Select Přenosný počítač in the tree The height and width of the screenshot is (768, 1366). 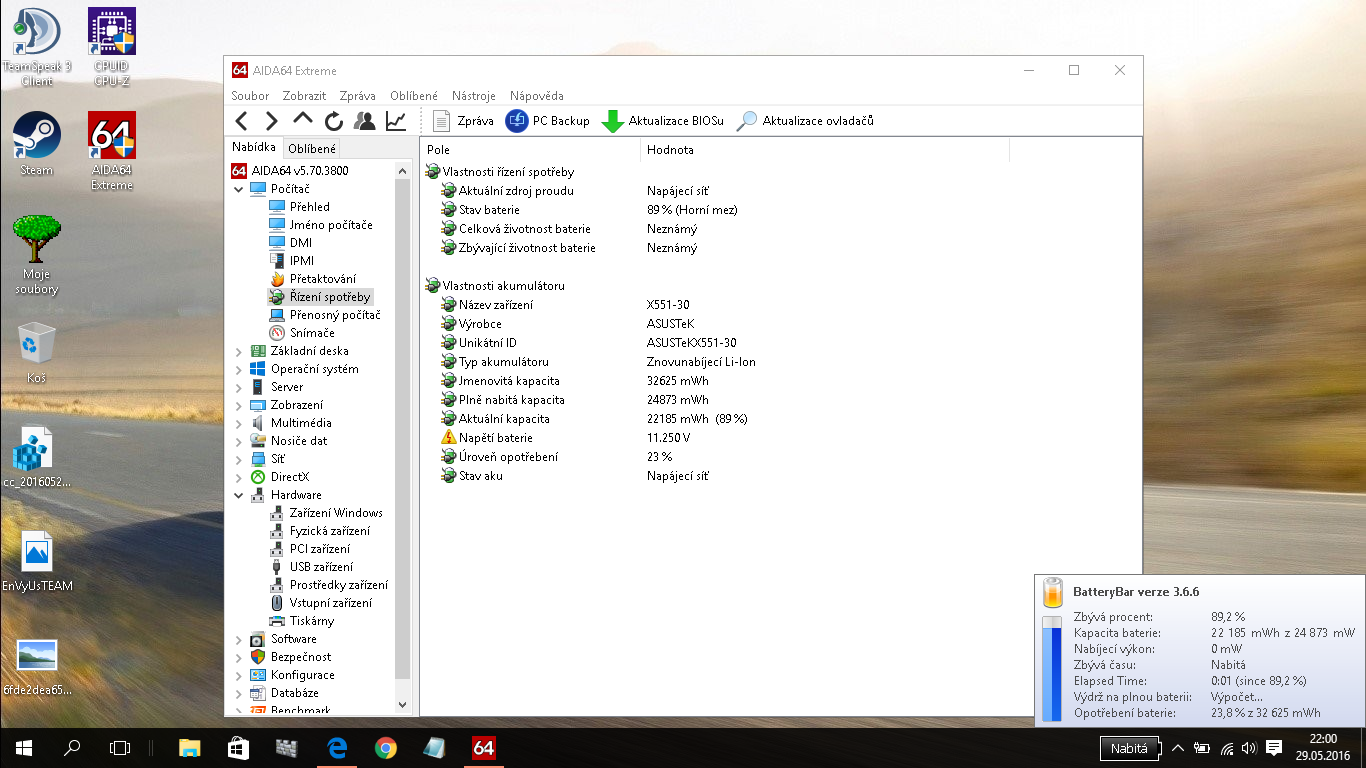[x=335, y=315]
